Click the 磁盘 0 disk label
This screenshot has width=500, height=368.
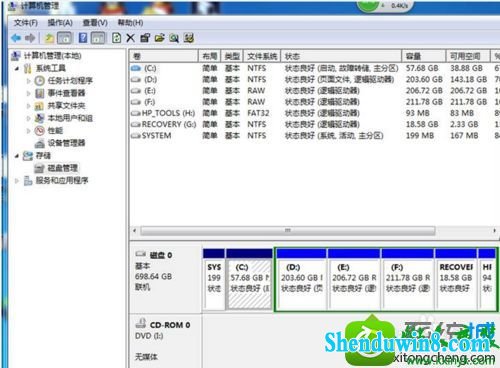point(160,255)
